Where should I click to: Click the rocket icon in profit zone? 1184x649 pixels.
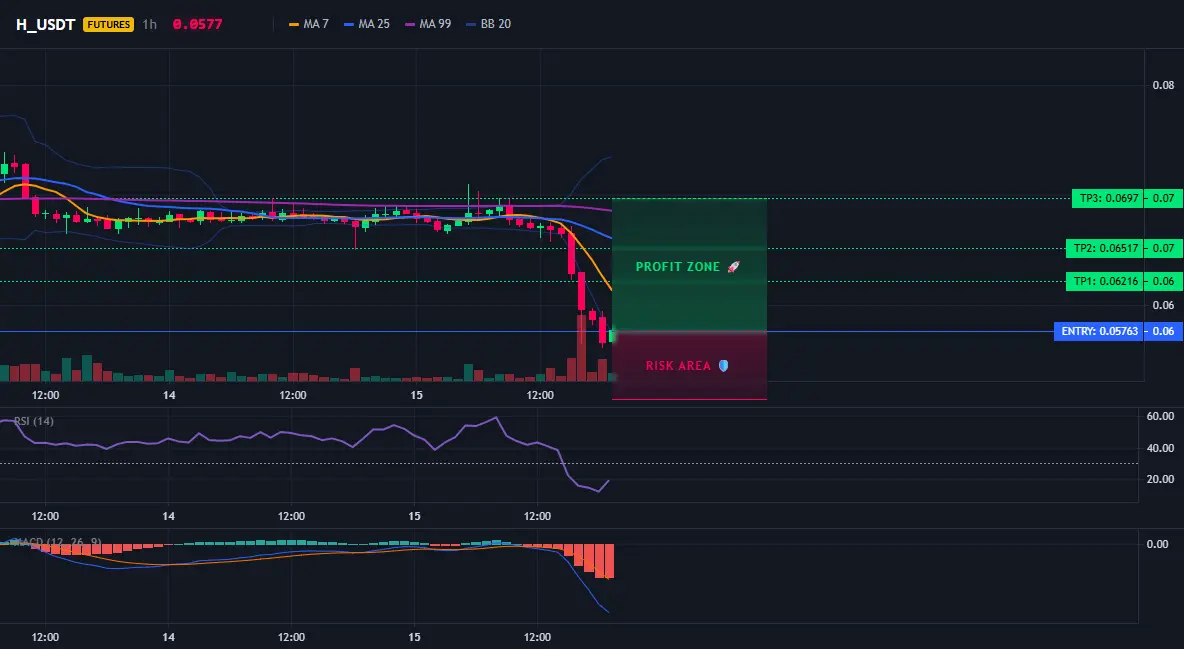[x=733, y=267]
